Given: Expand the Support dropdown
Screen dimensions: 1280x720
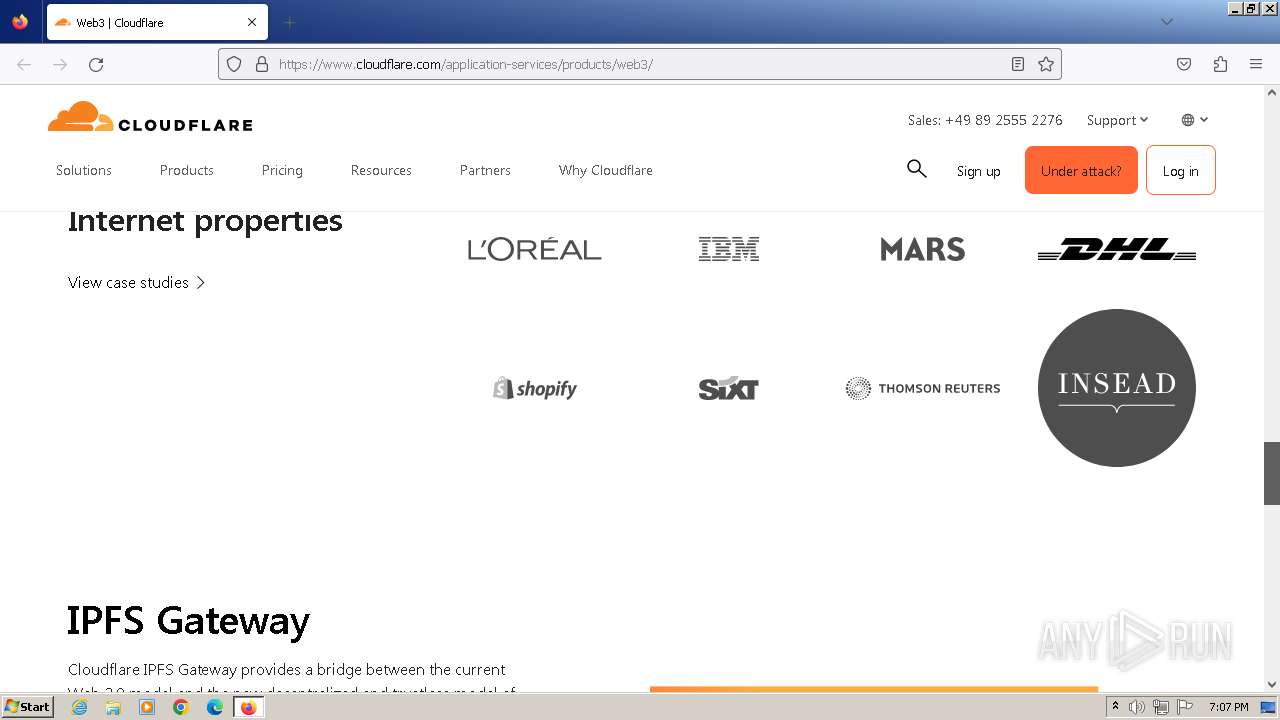Looking at the screenshot, I should tap(1117, 120).
